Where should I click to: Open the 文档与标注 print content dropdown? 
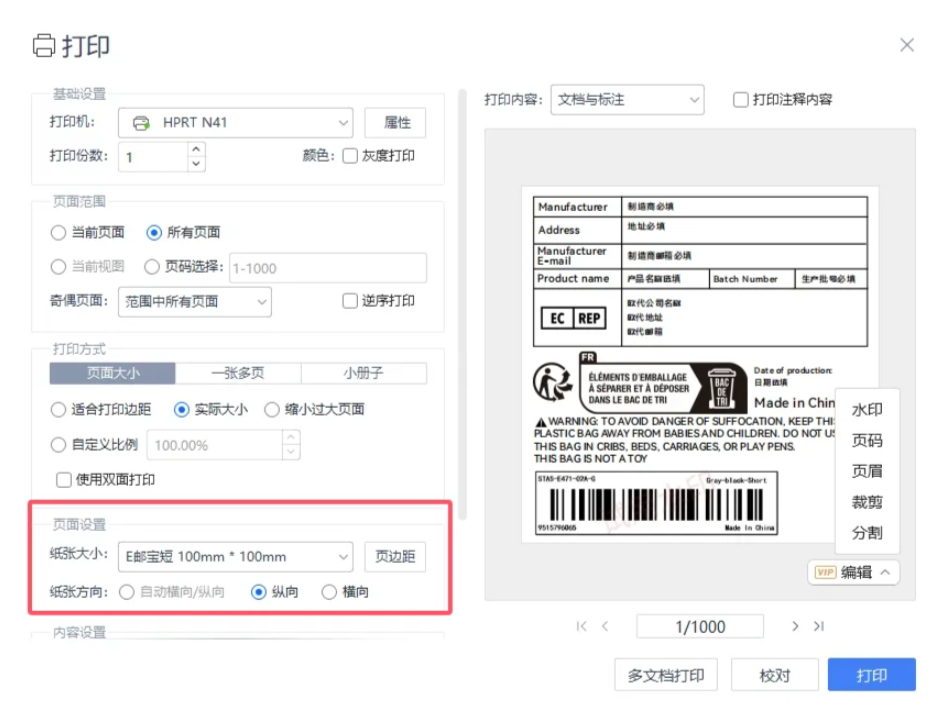coord(627,100)
